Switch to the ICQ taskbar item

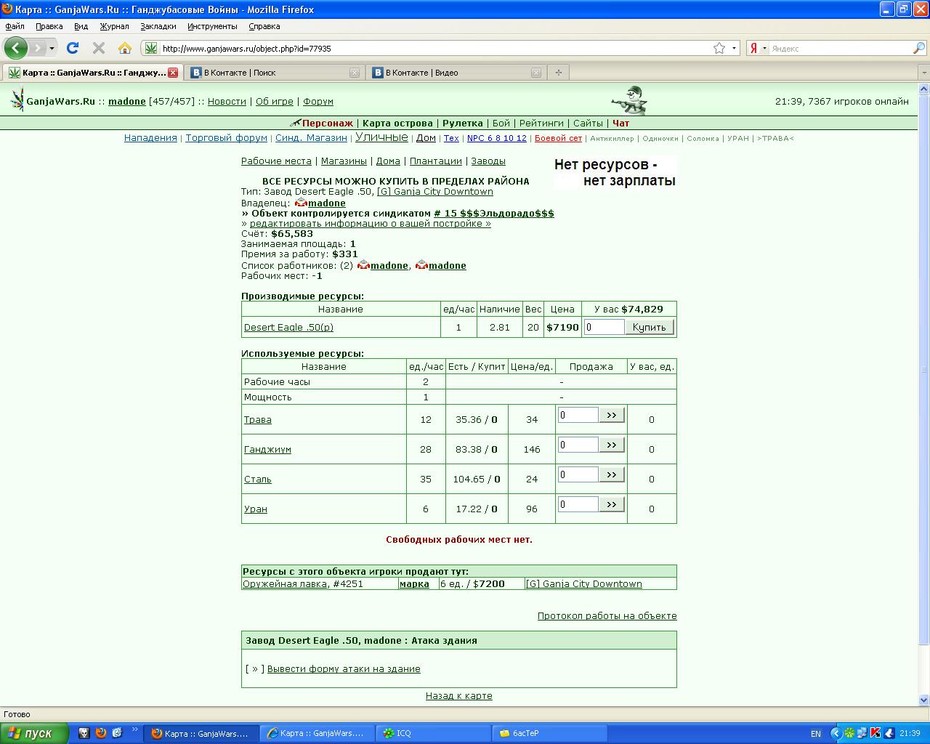coord(433,733)
